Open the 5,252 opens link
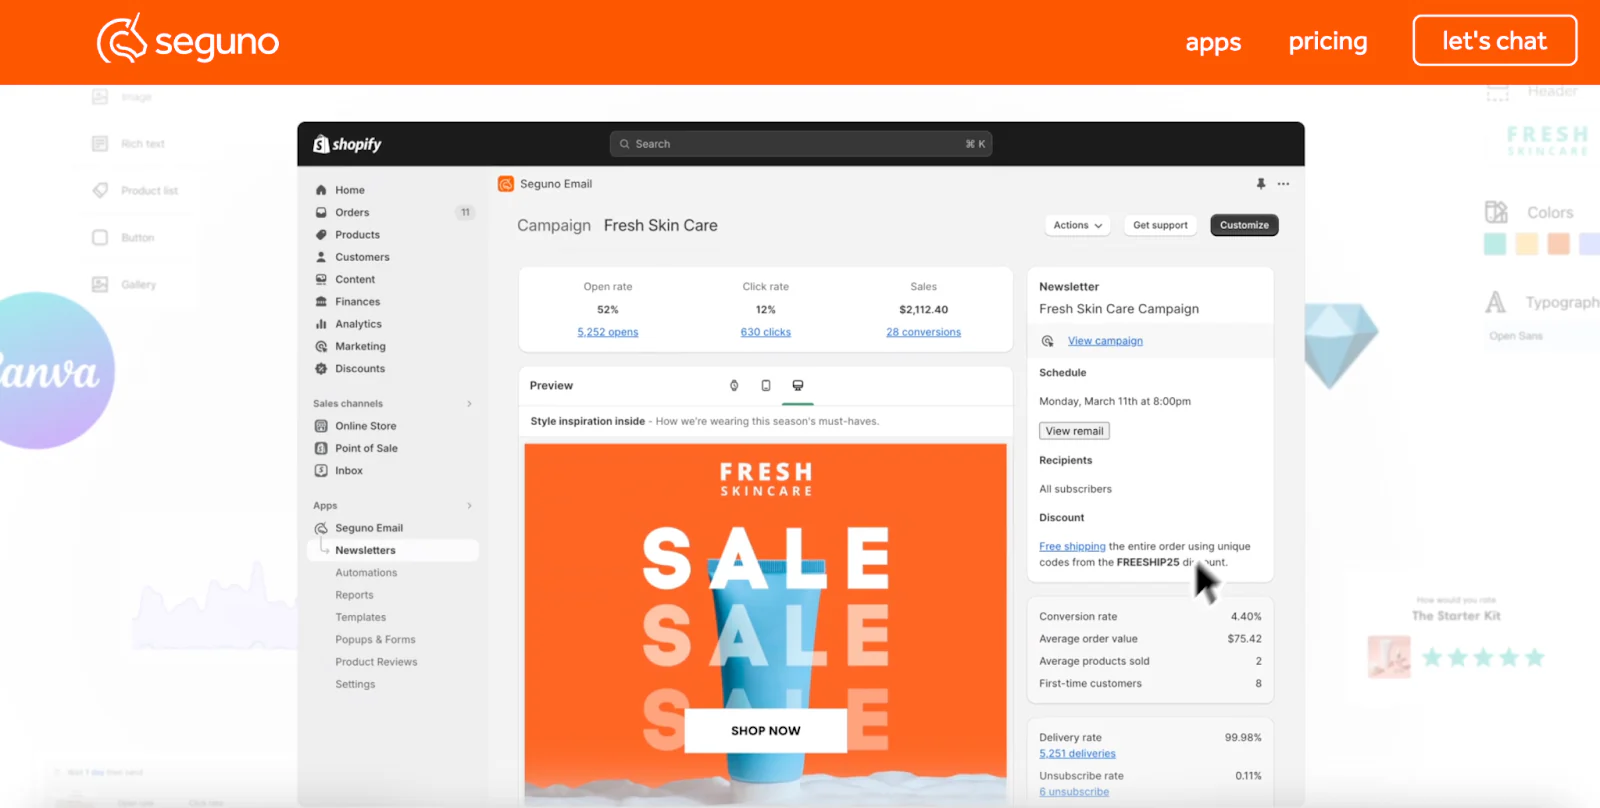The height and width of the screenshot is (808, 1600). coord(607,332)
